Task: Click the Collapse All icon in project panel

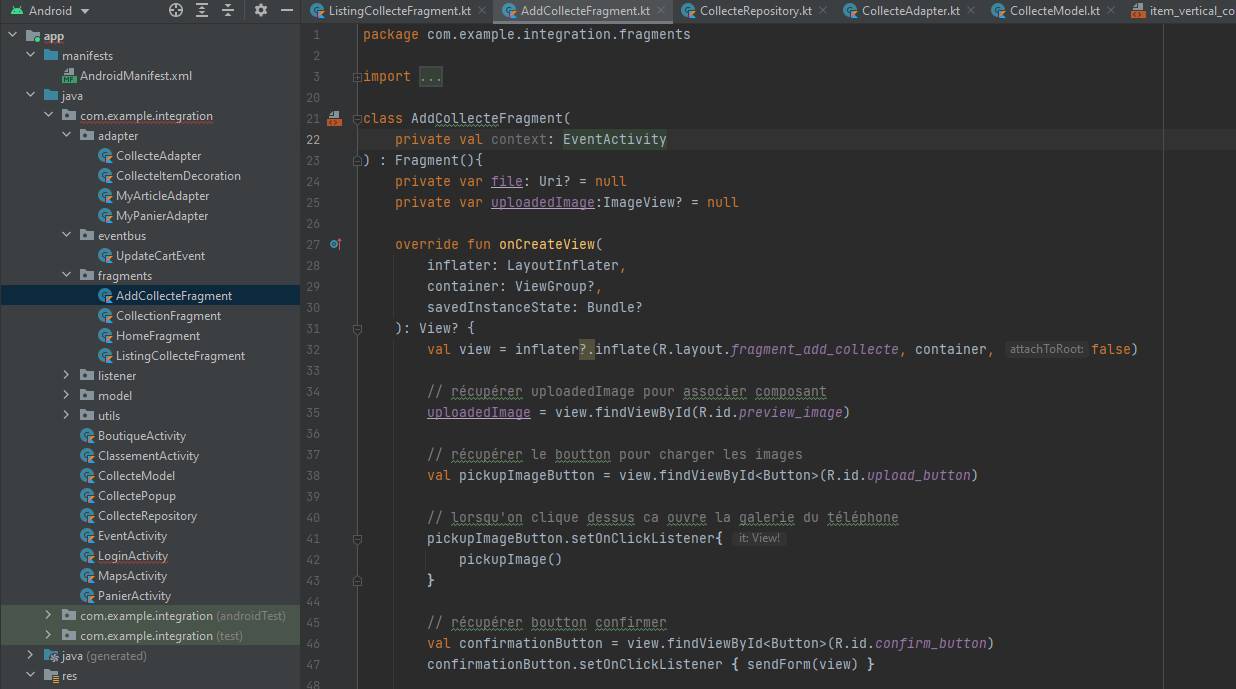Action: 228,10
